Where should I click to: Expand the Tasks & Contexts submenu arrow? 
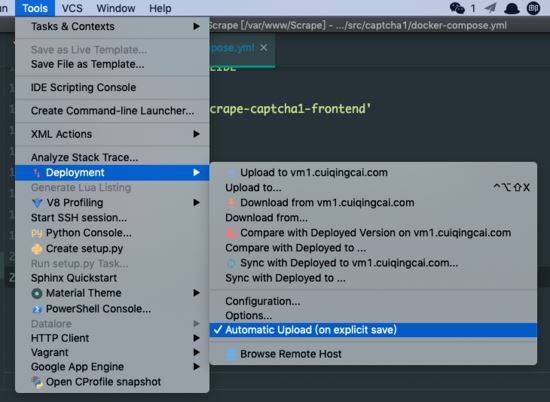196,26
